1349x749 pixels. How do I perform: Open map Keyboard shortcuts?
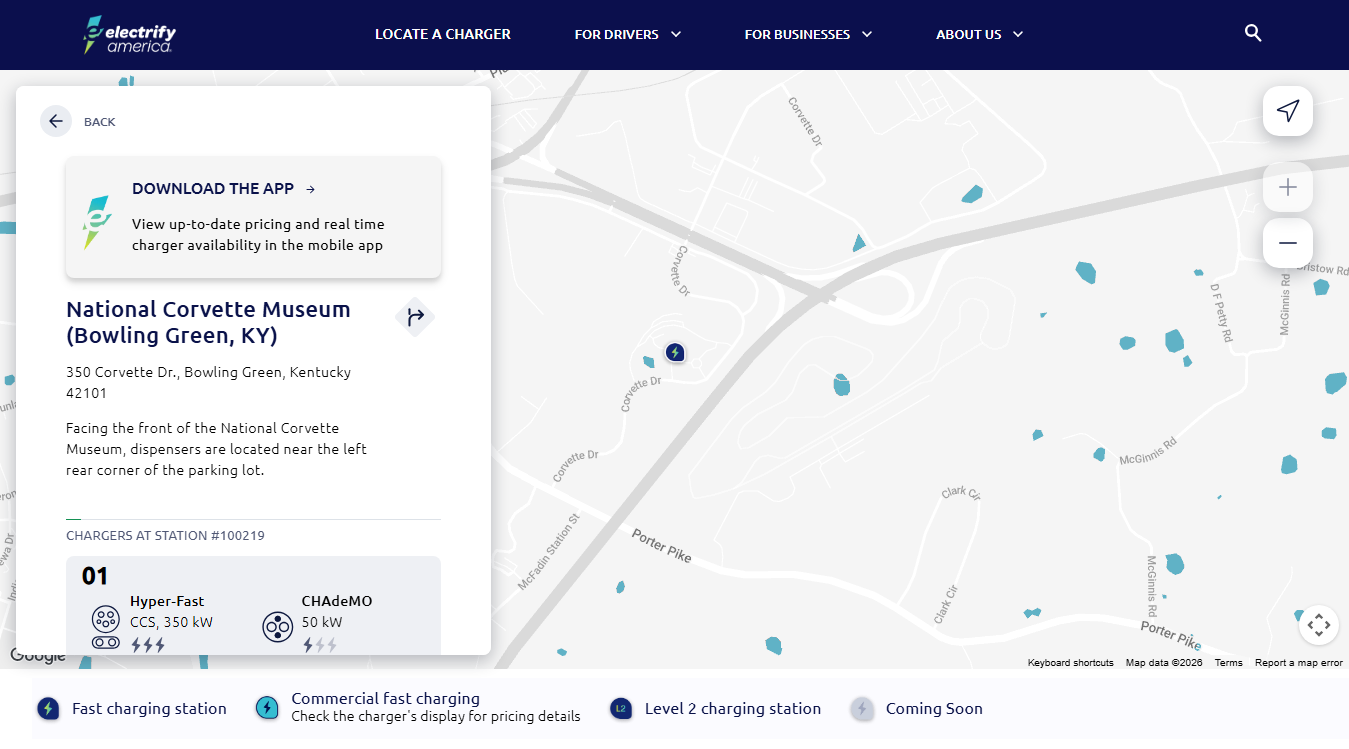[1070, 663]
